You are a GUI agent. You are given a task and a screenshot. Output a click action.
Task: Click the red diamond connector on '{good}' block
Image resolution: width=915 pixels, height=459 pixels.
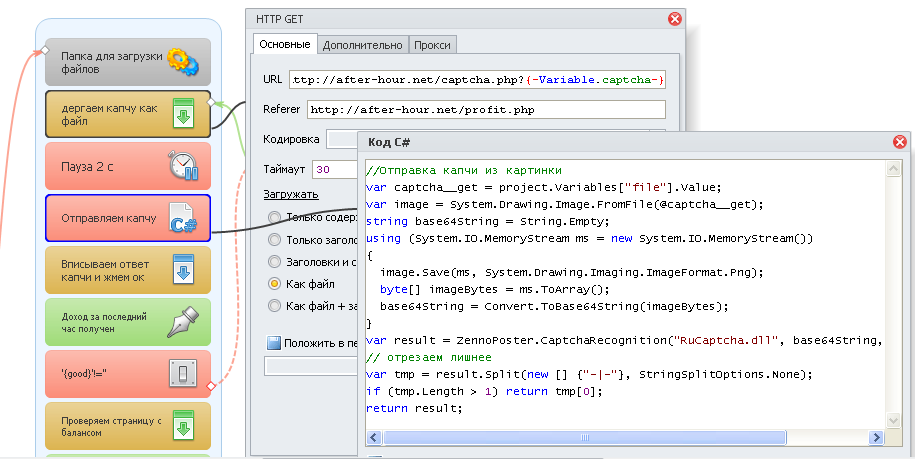click(211, 386)
